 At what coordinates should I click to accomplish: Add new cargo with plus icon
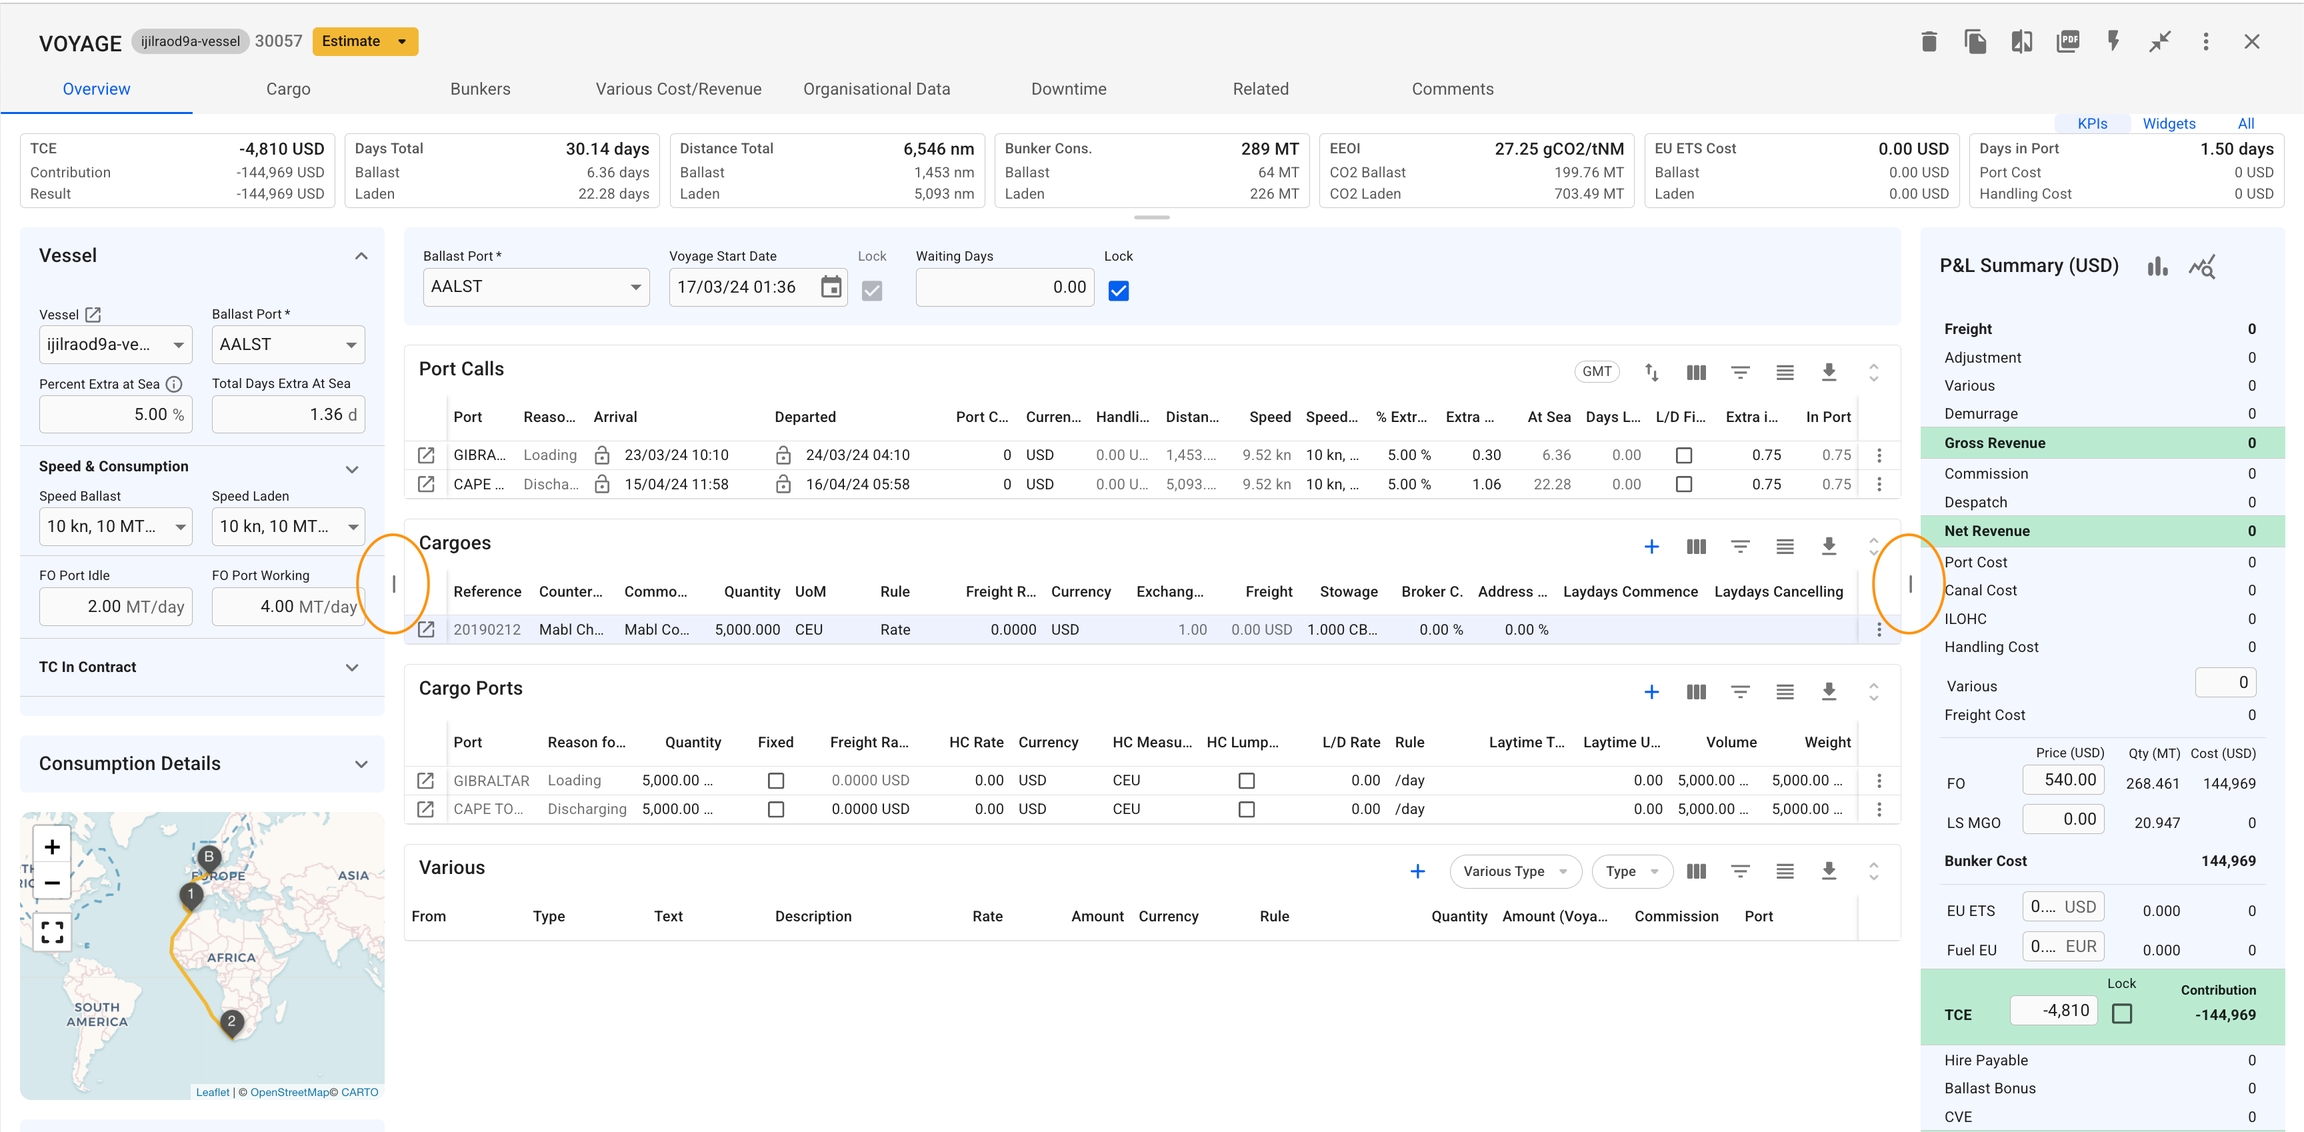pos(1651,546)
